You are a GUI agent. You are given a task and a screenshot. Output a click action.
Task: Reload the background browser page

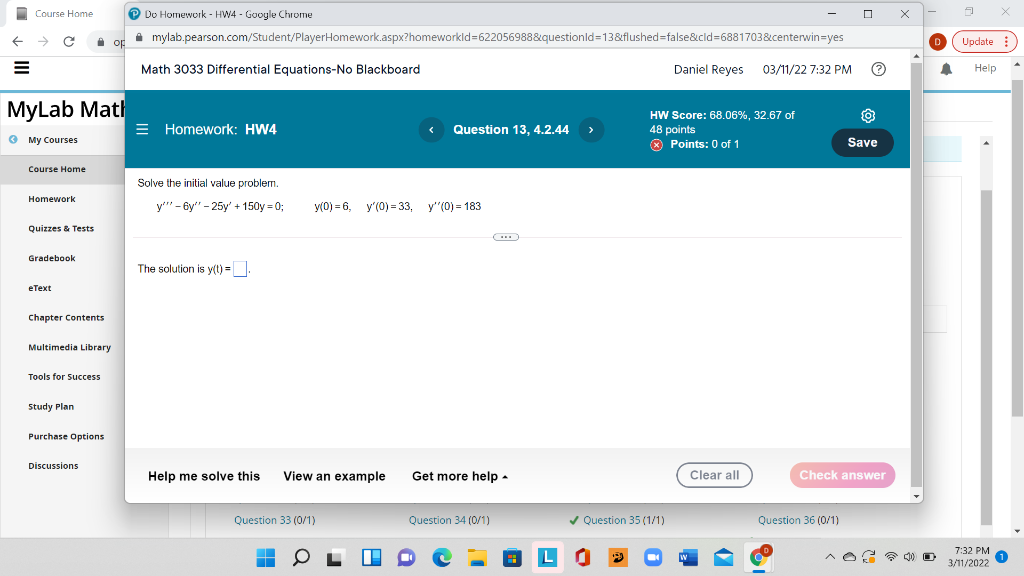click(69, 41)
